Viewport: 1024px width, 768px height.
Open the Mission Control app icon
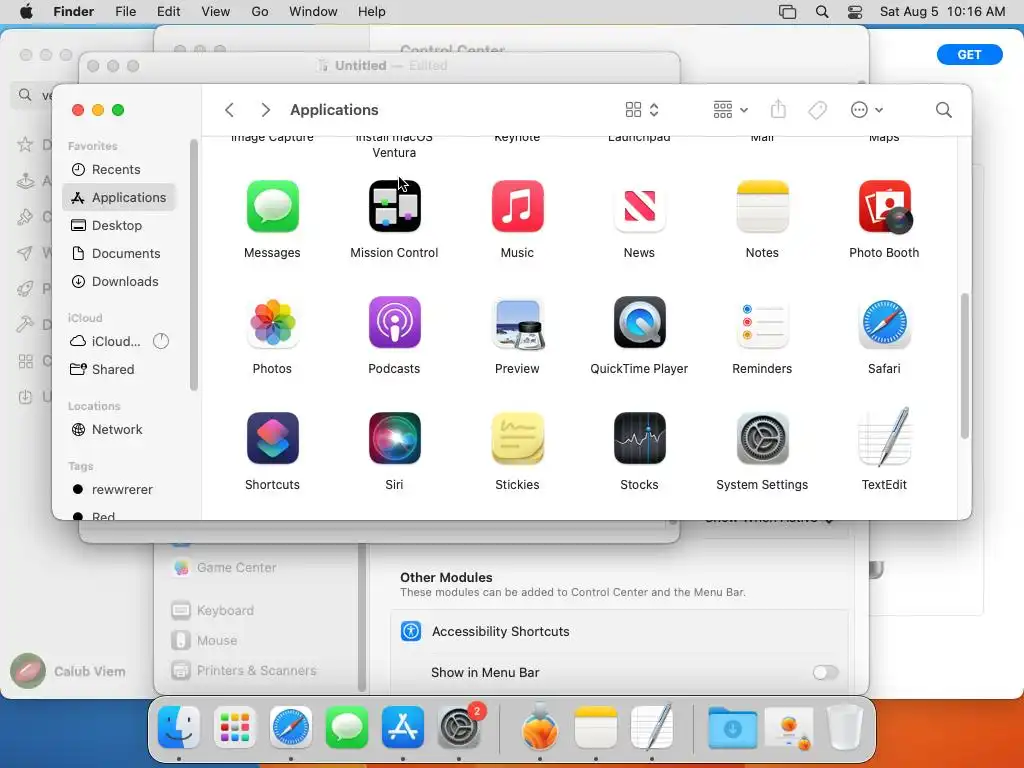pos(394,206)
